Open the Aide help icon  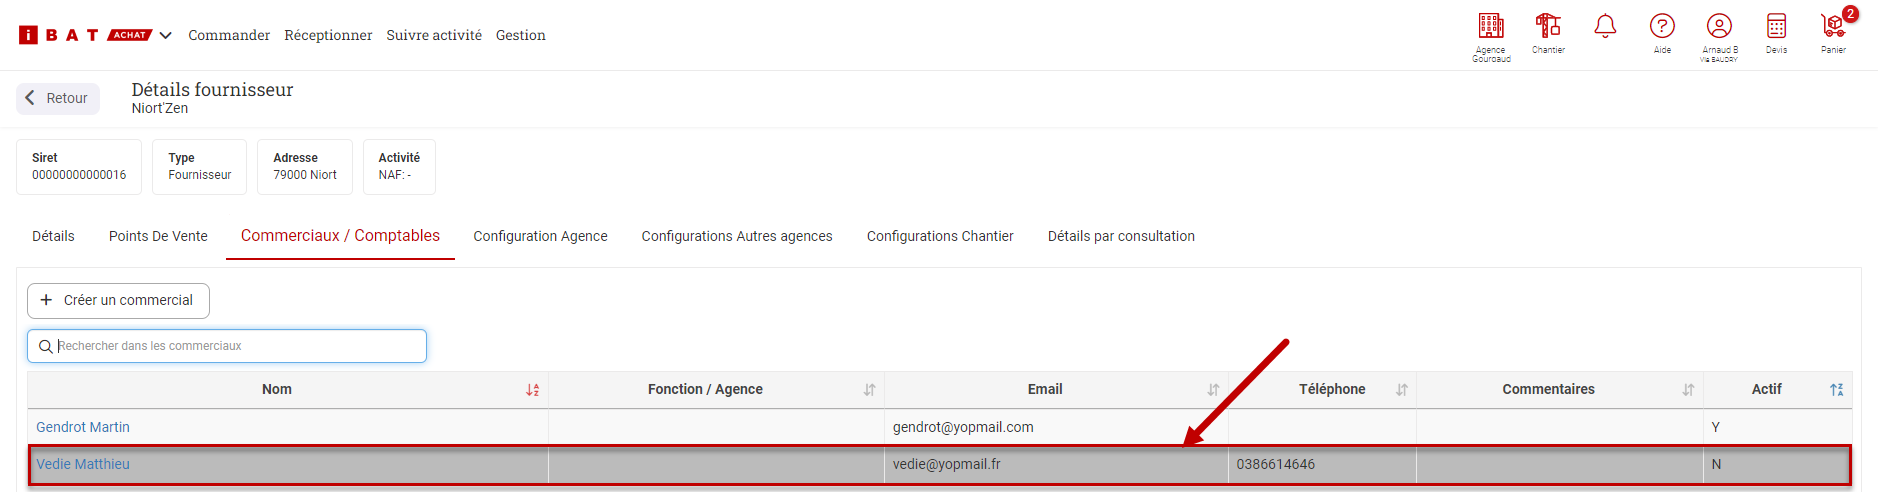point(1662,27)
